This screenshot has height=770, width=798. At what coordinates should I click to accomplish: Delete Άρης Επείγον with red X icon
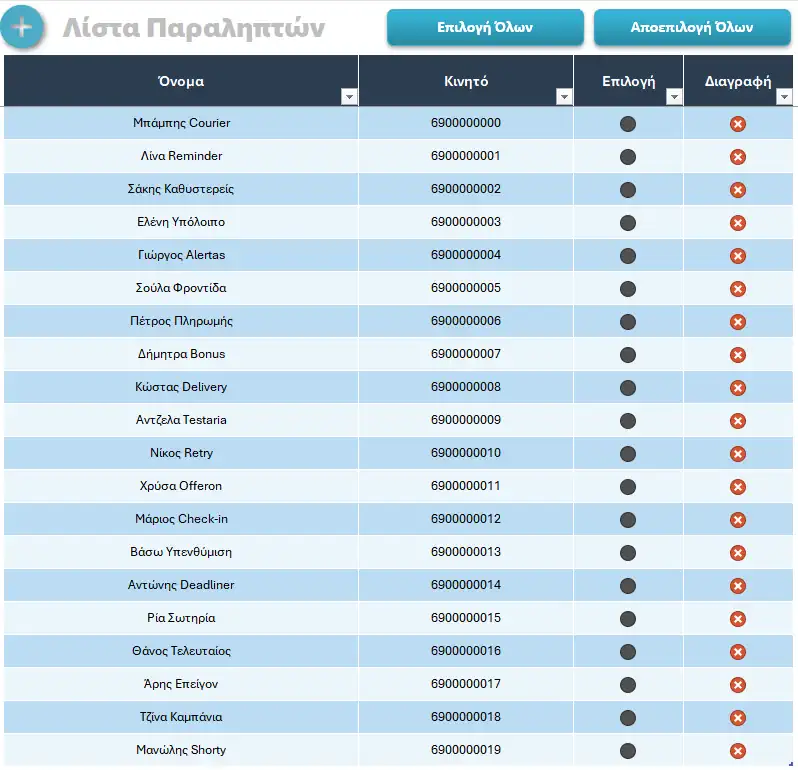737,685
